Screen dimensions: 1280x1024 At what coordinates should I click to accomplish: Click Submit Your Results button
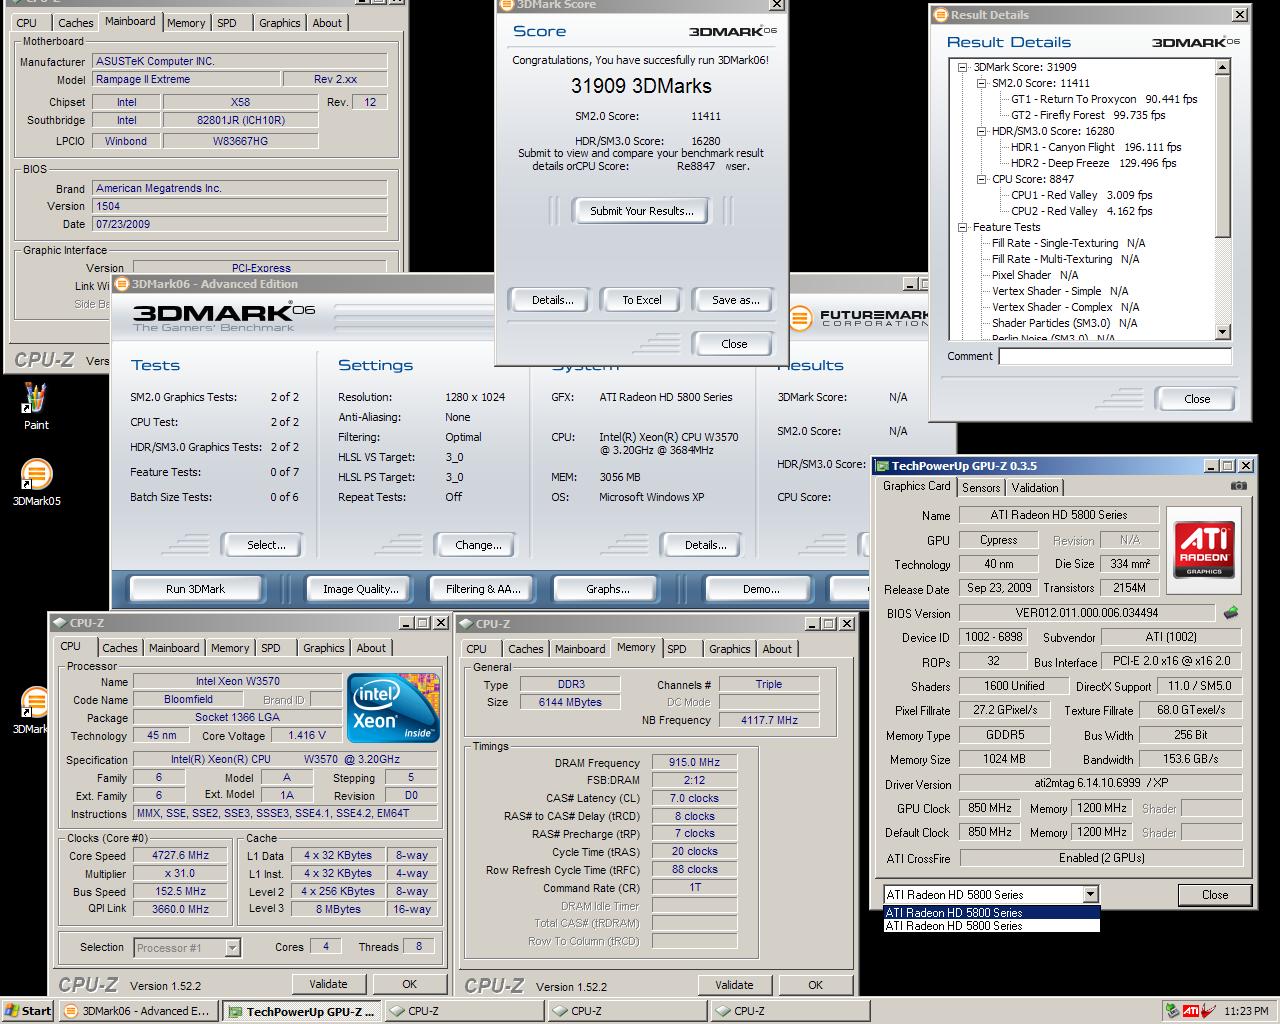[641, 211]
